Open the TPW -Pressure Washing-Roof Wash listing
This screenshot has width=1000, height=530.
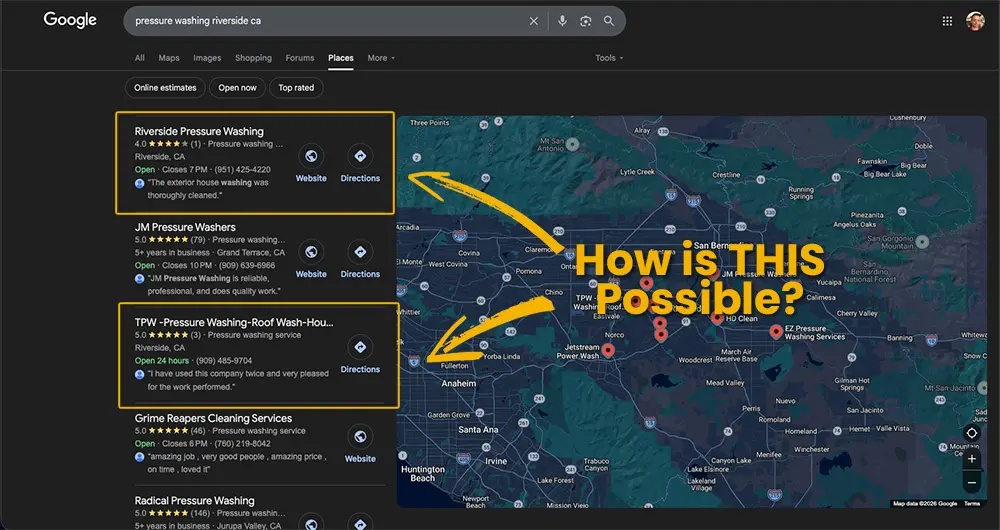(234, 323)
